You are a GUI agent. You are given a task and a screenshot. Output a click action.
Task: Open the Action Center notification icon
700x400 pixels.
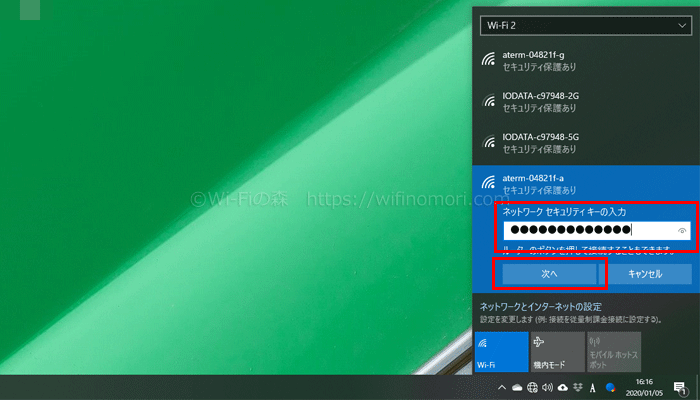pyautogui.click(x=680, y=387)
